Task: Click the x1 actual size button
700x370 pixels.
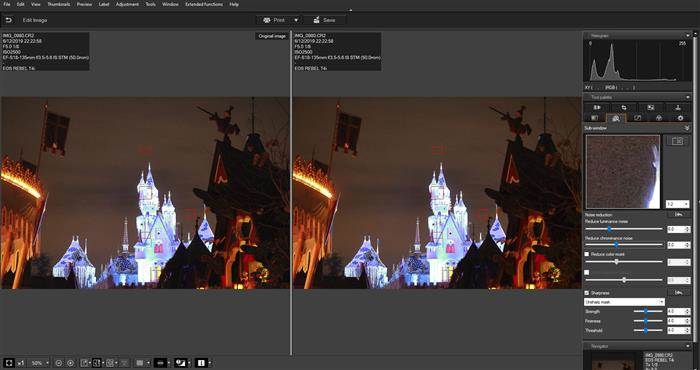Action: tap(21, 363)
